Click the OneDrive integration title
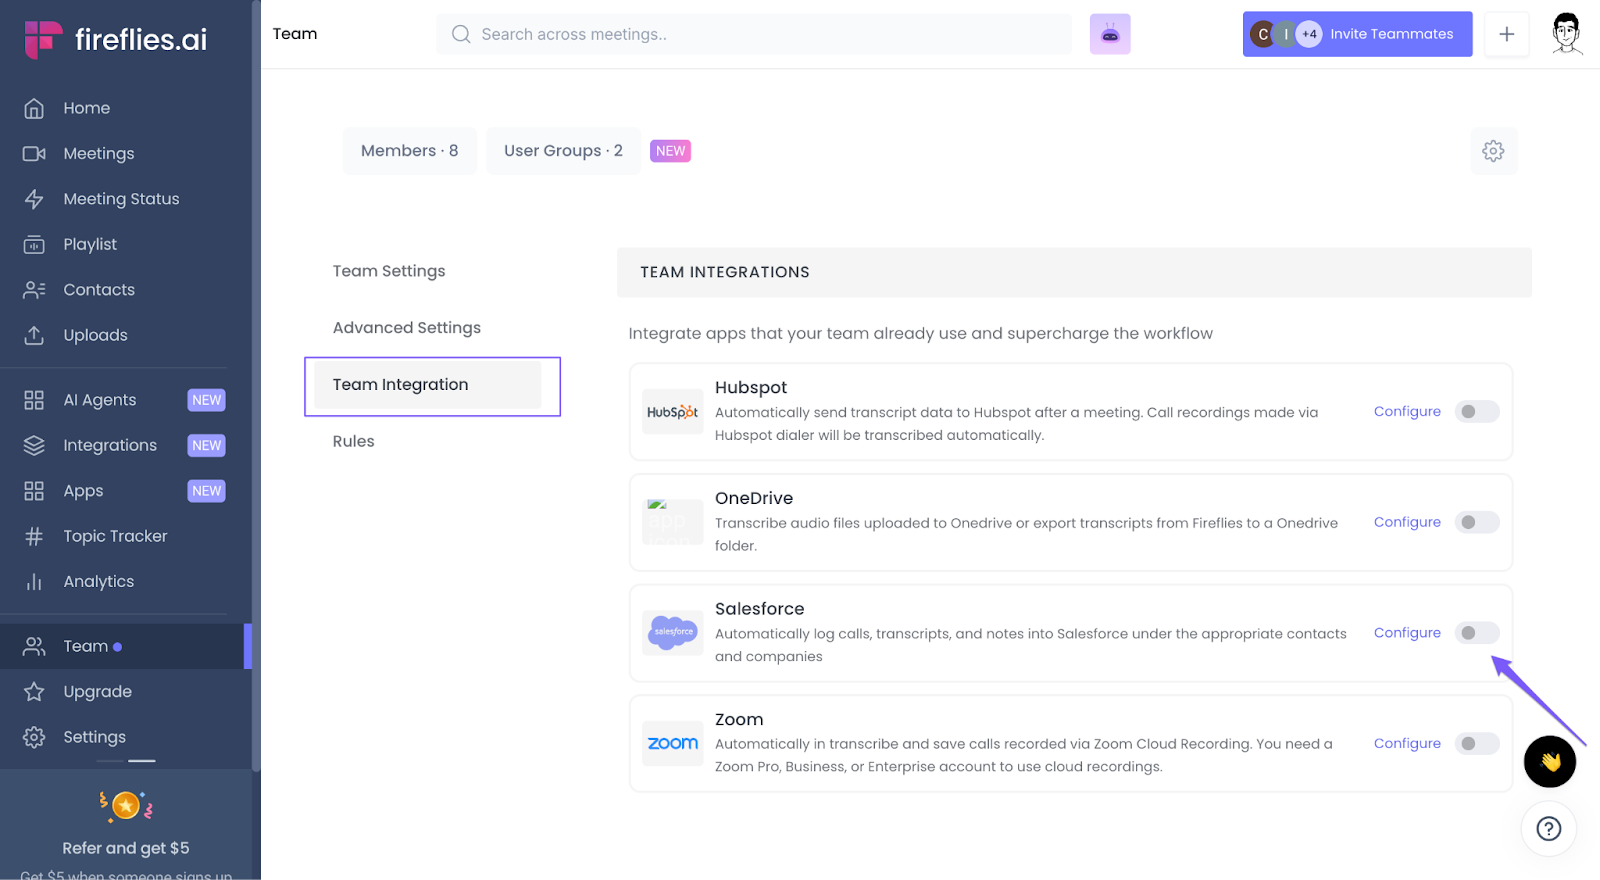This screenshot has width=1600, height=880. click(754, 498)
